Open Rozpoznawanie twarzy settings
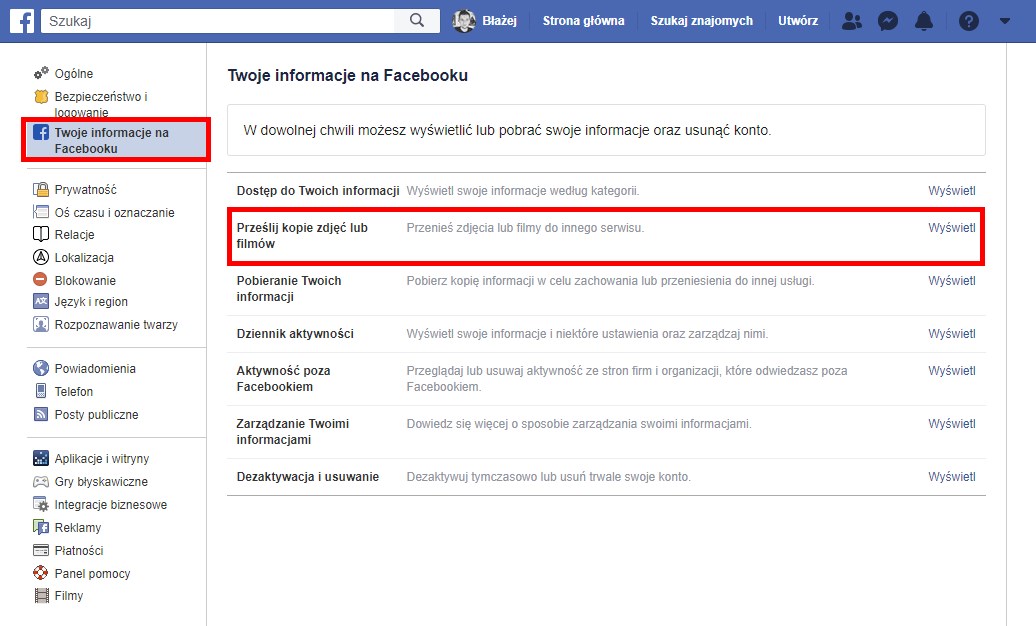Screen dimensions: 1036x626 click(x=116, y=325)
